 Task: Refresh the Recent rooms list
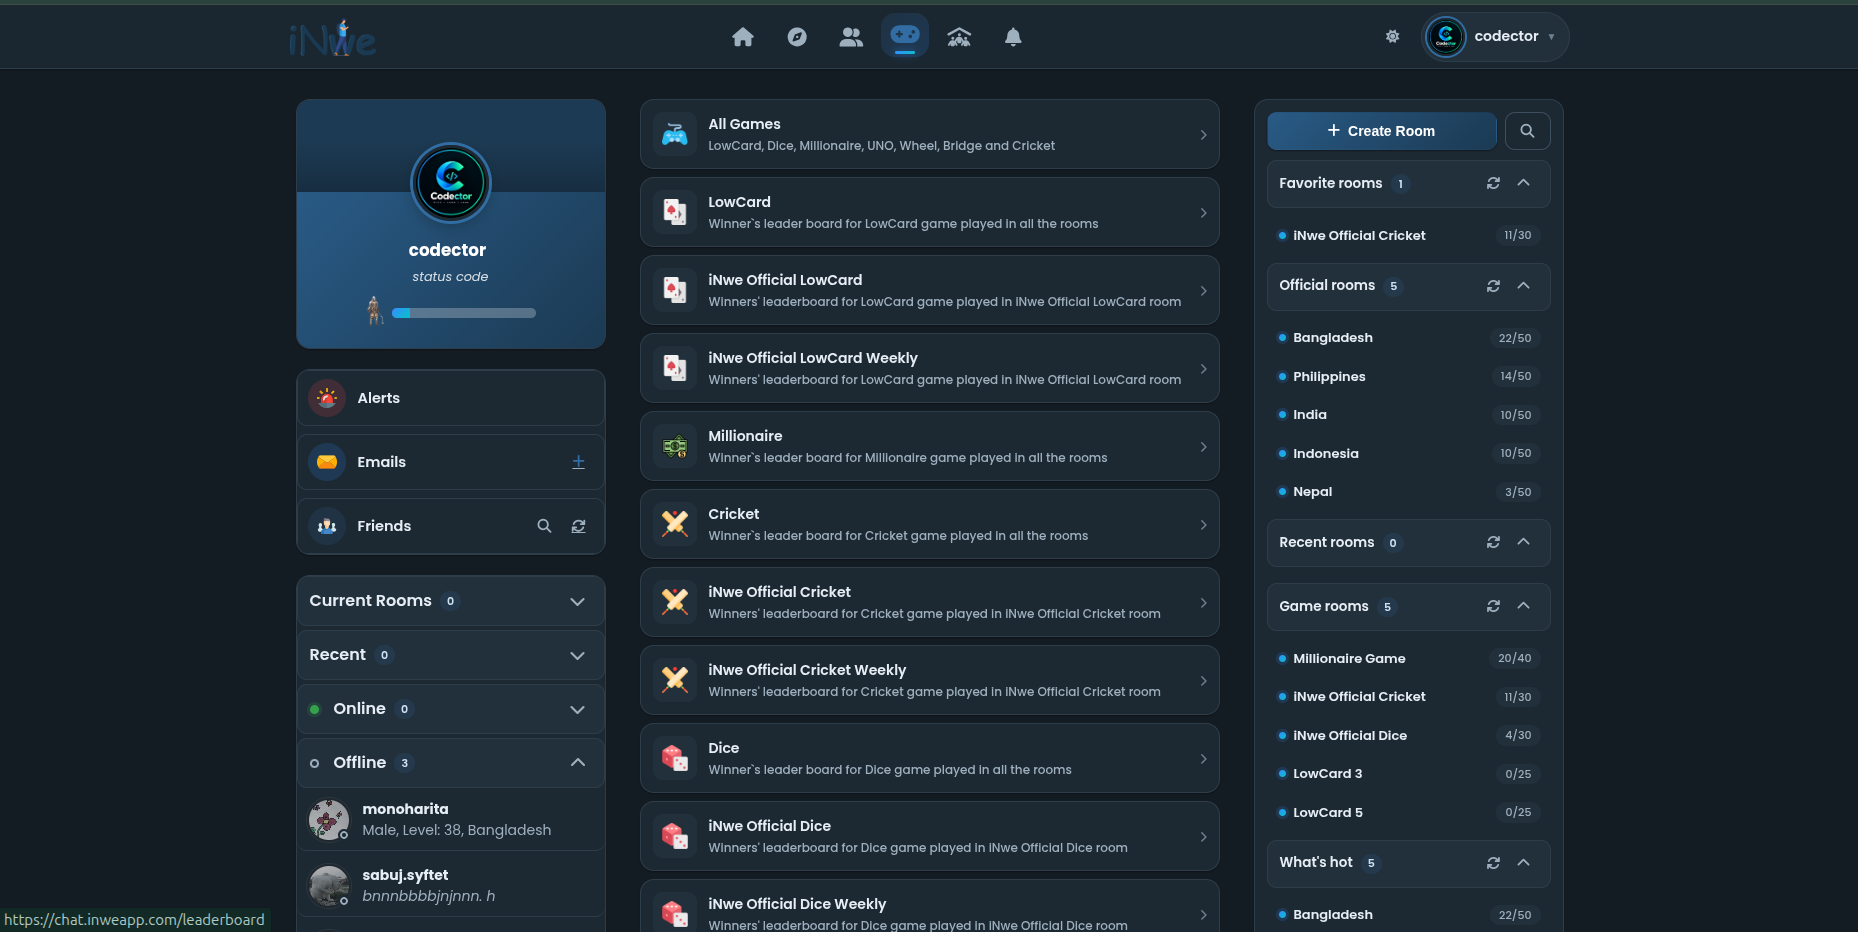(1493, 542)
